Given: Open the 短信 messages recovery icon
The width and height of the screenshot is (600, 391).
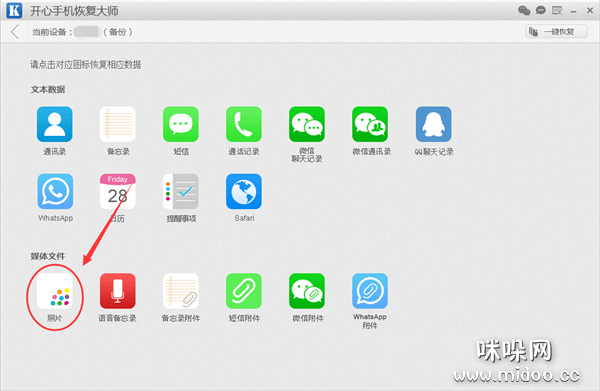Looking at the screenshot, I should tap(181, 124).
